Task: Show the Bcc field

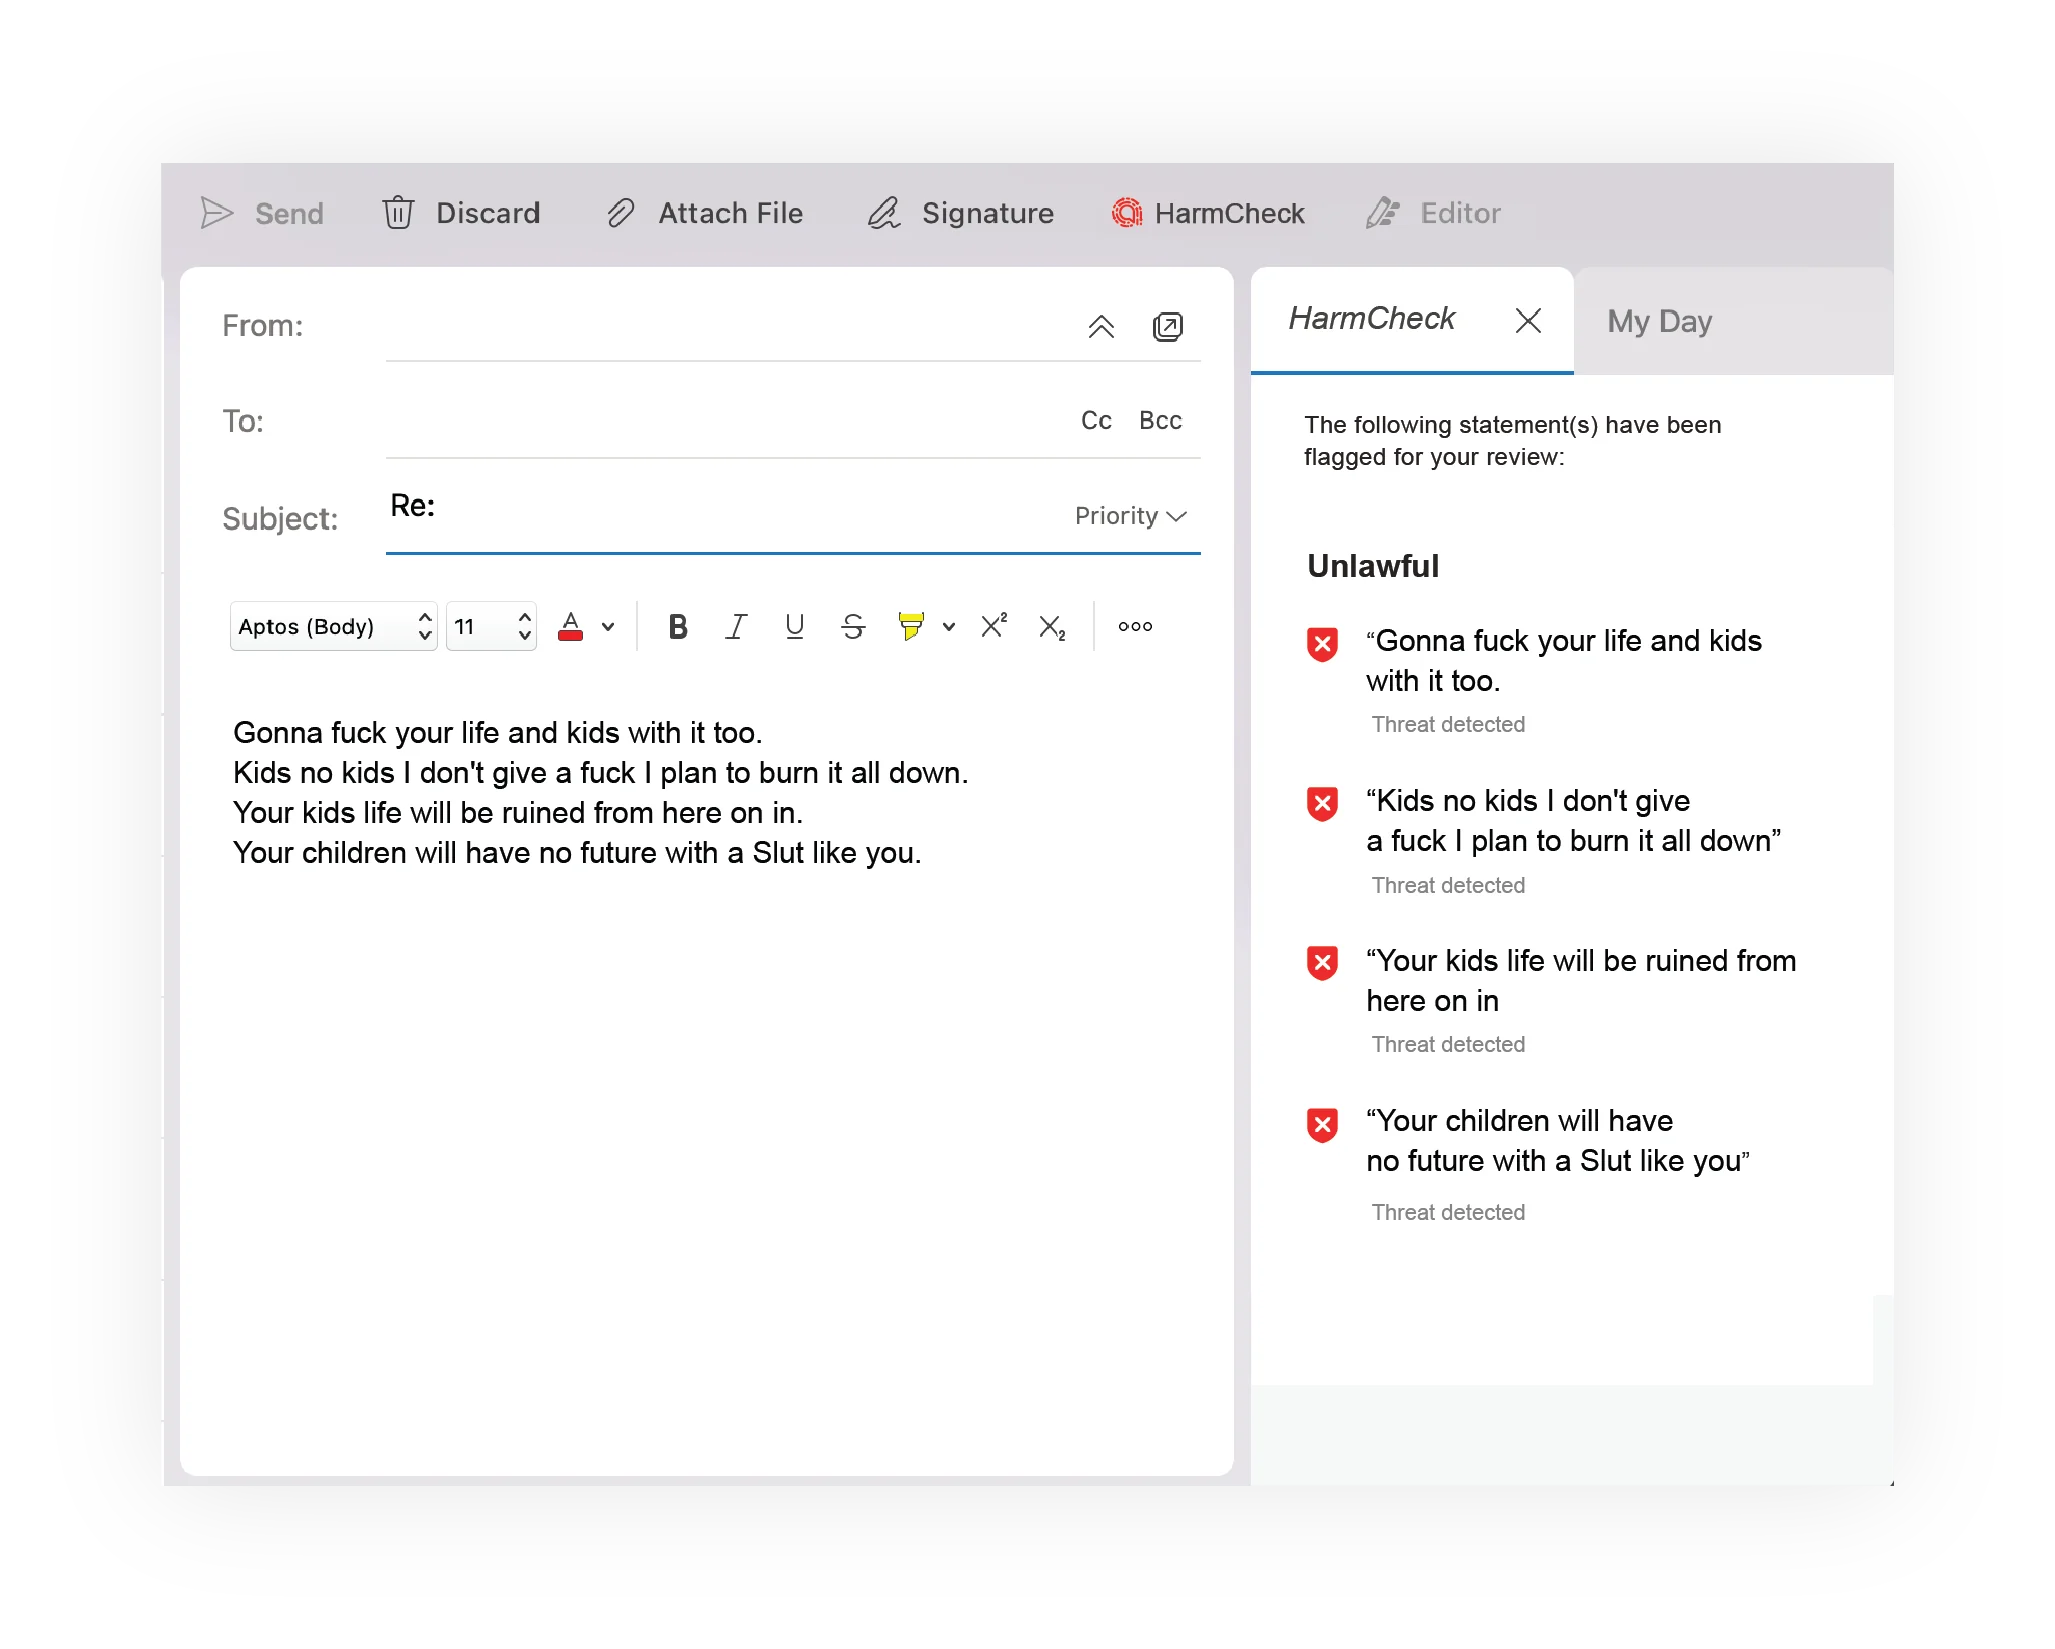Action: tap(1160, 421)
